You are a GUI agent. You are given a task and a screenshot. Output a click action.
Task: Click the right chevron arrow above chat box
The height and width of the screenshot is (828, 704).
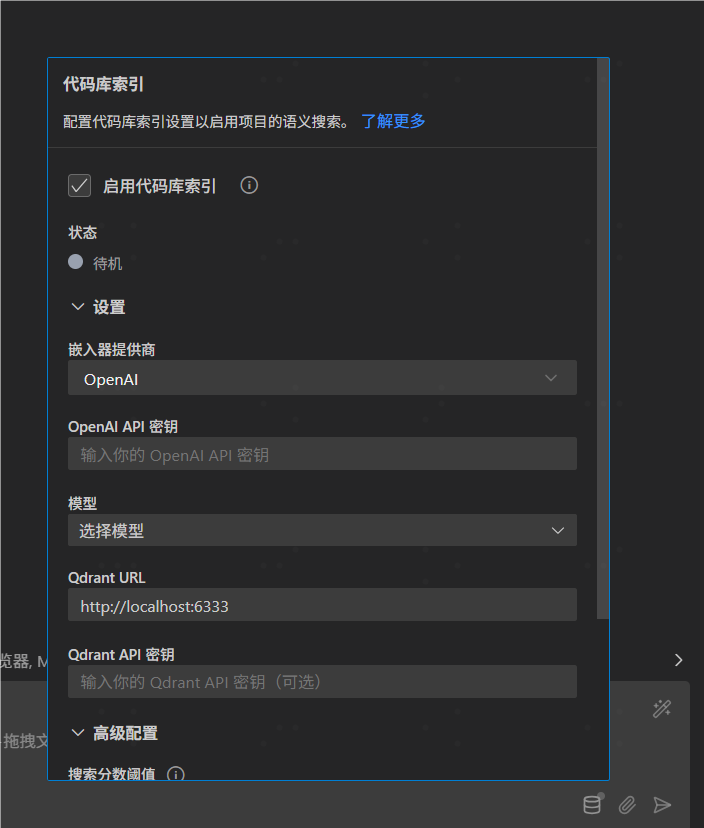[x=679, y=660]
